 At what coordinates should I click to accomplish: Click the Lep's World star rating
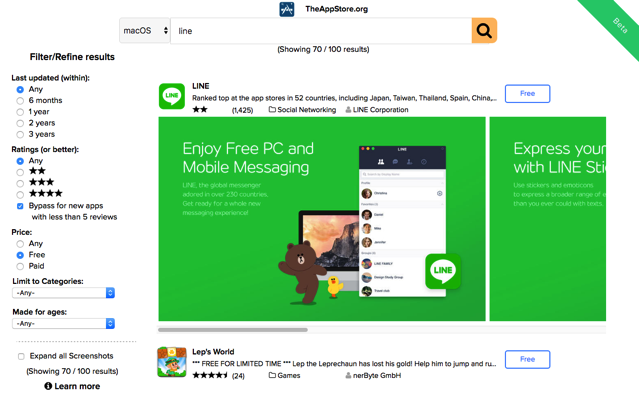pyautogui.click(x=210, y=375)
